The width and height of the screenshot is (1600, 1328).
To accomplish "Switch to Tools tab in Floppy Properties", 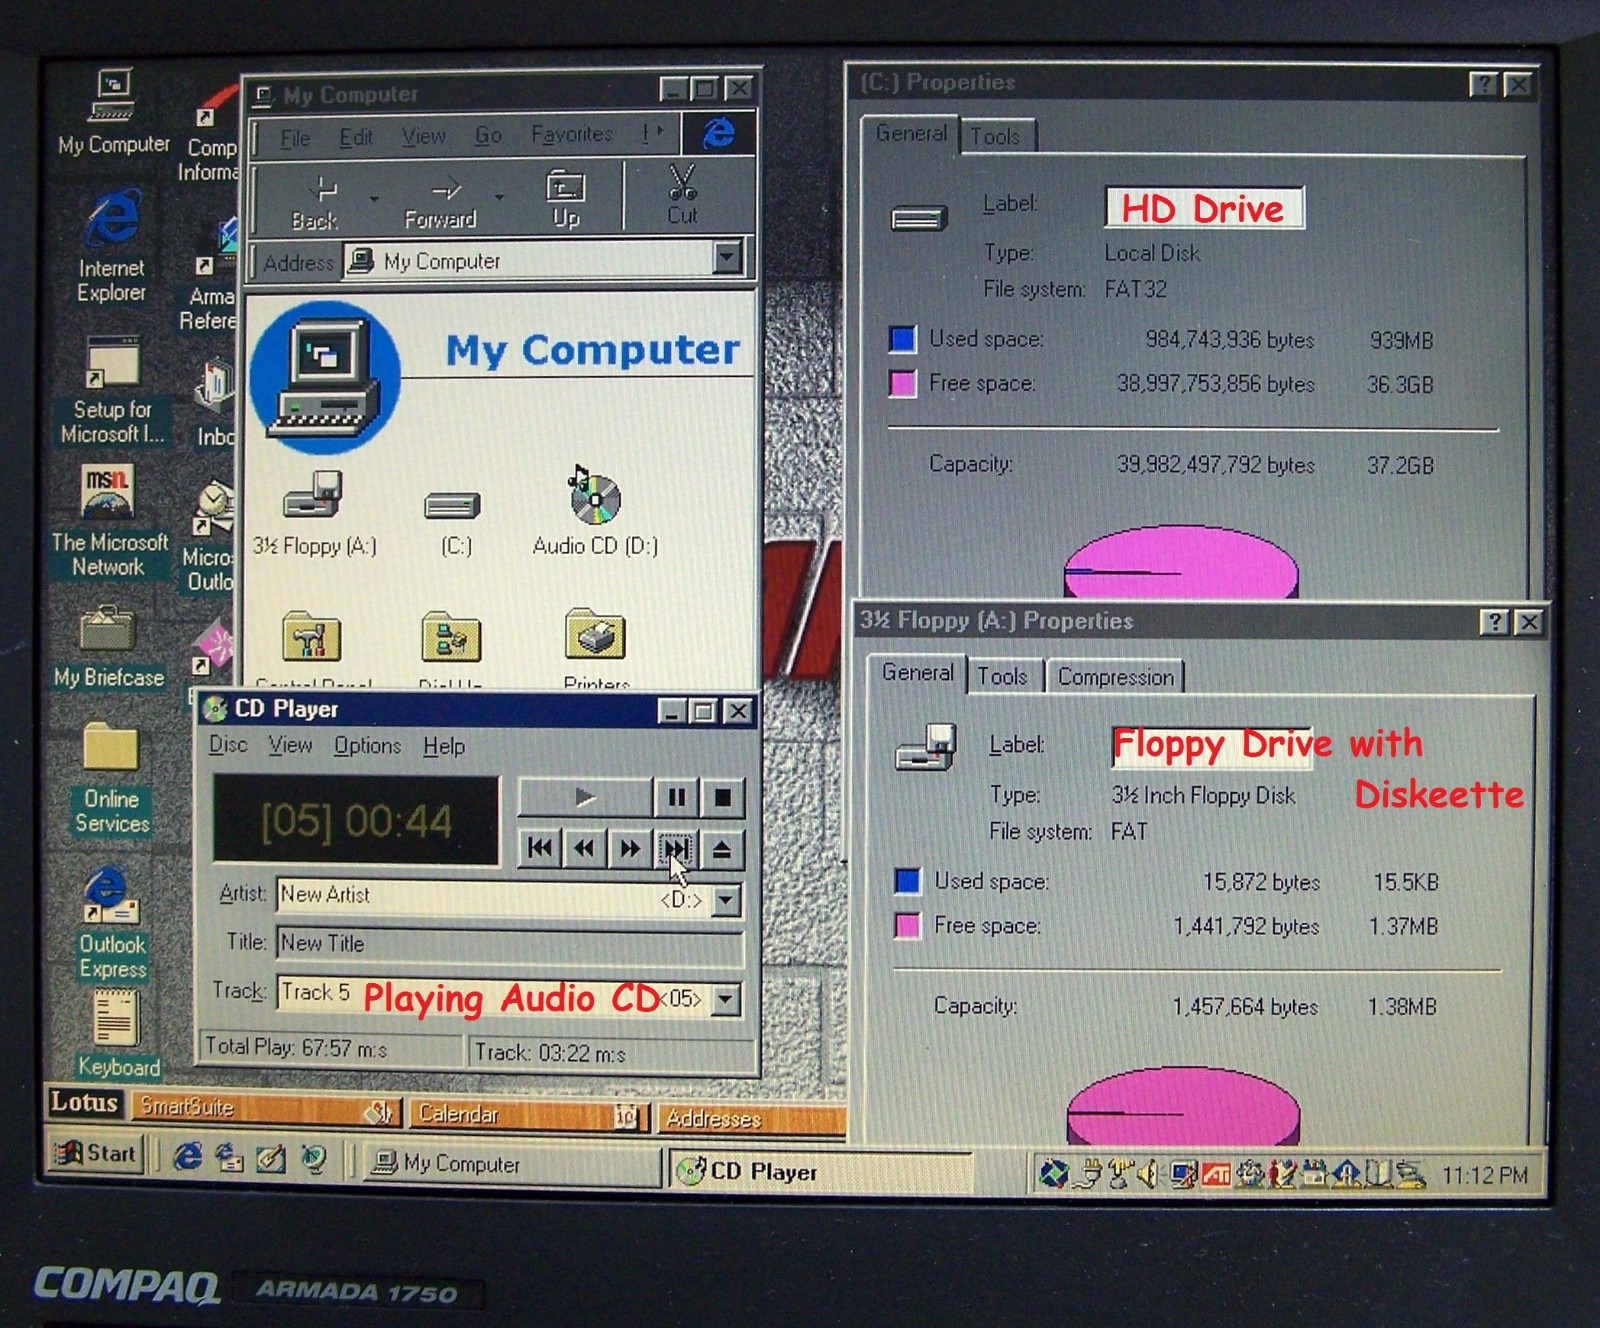I will pyautogui.click(x=1003, y=676).
